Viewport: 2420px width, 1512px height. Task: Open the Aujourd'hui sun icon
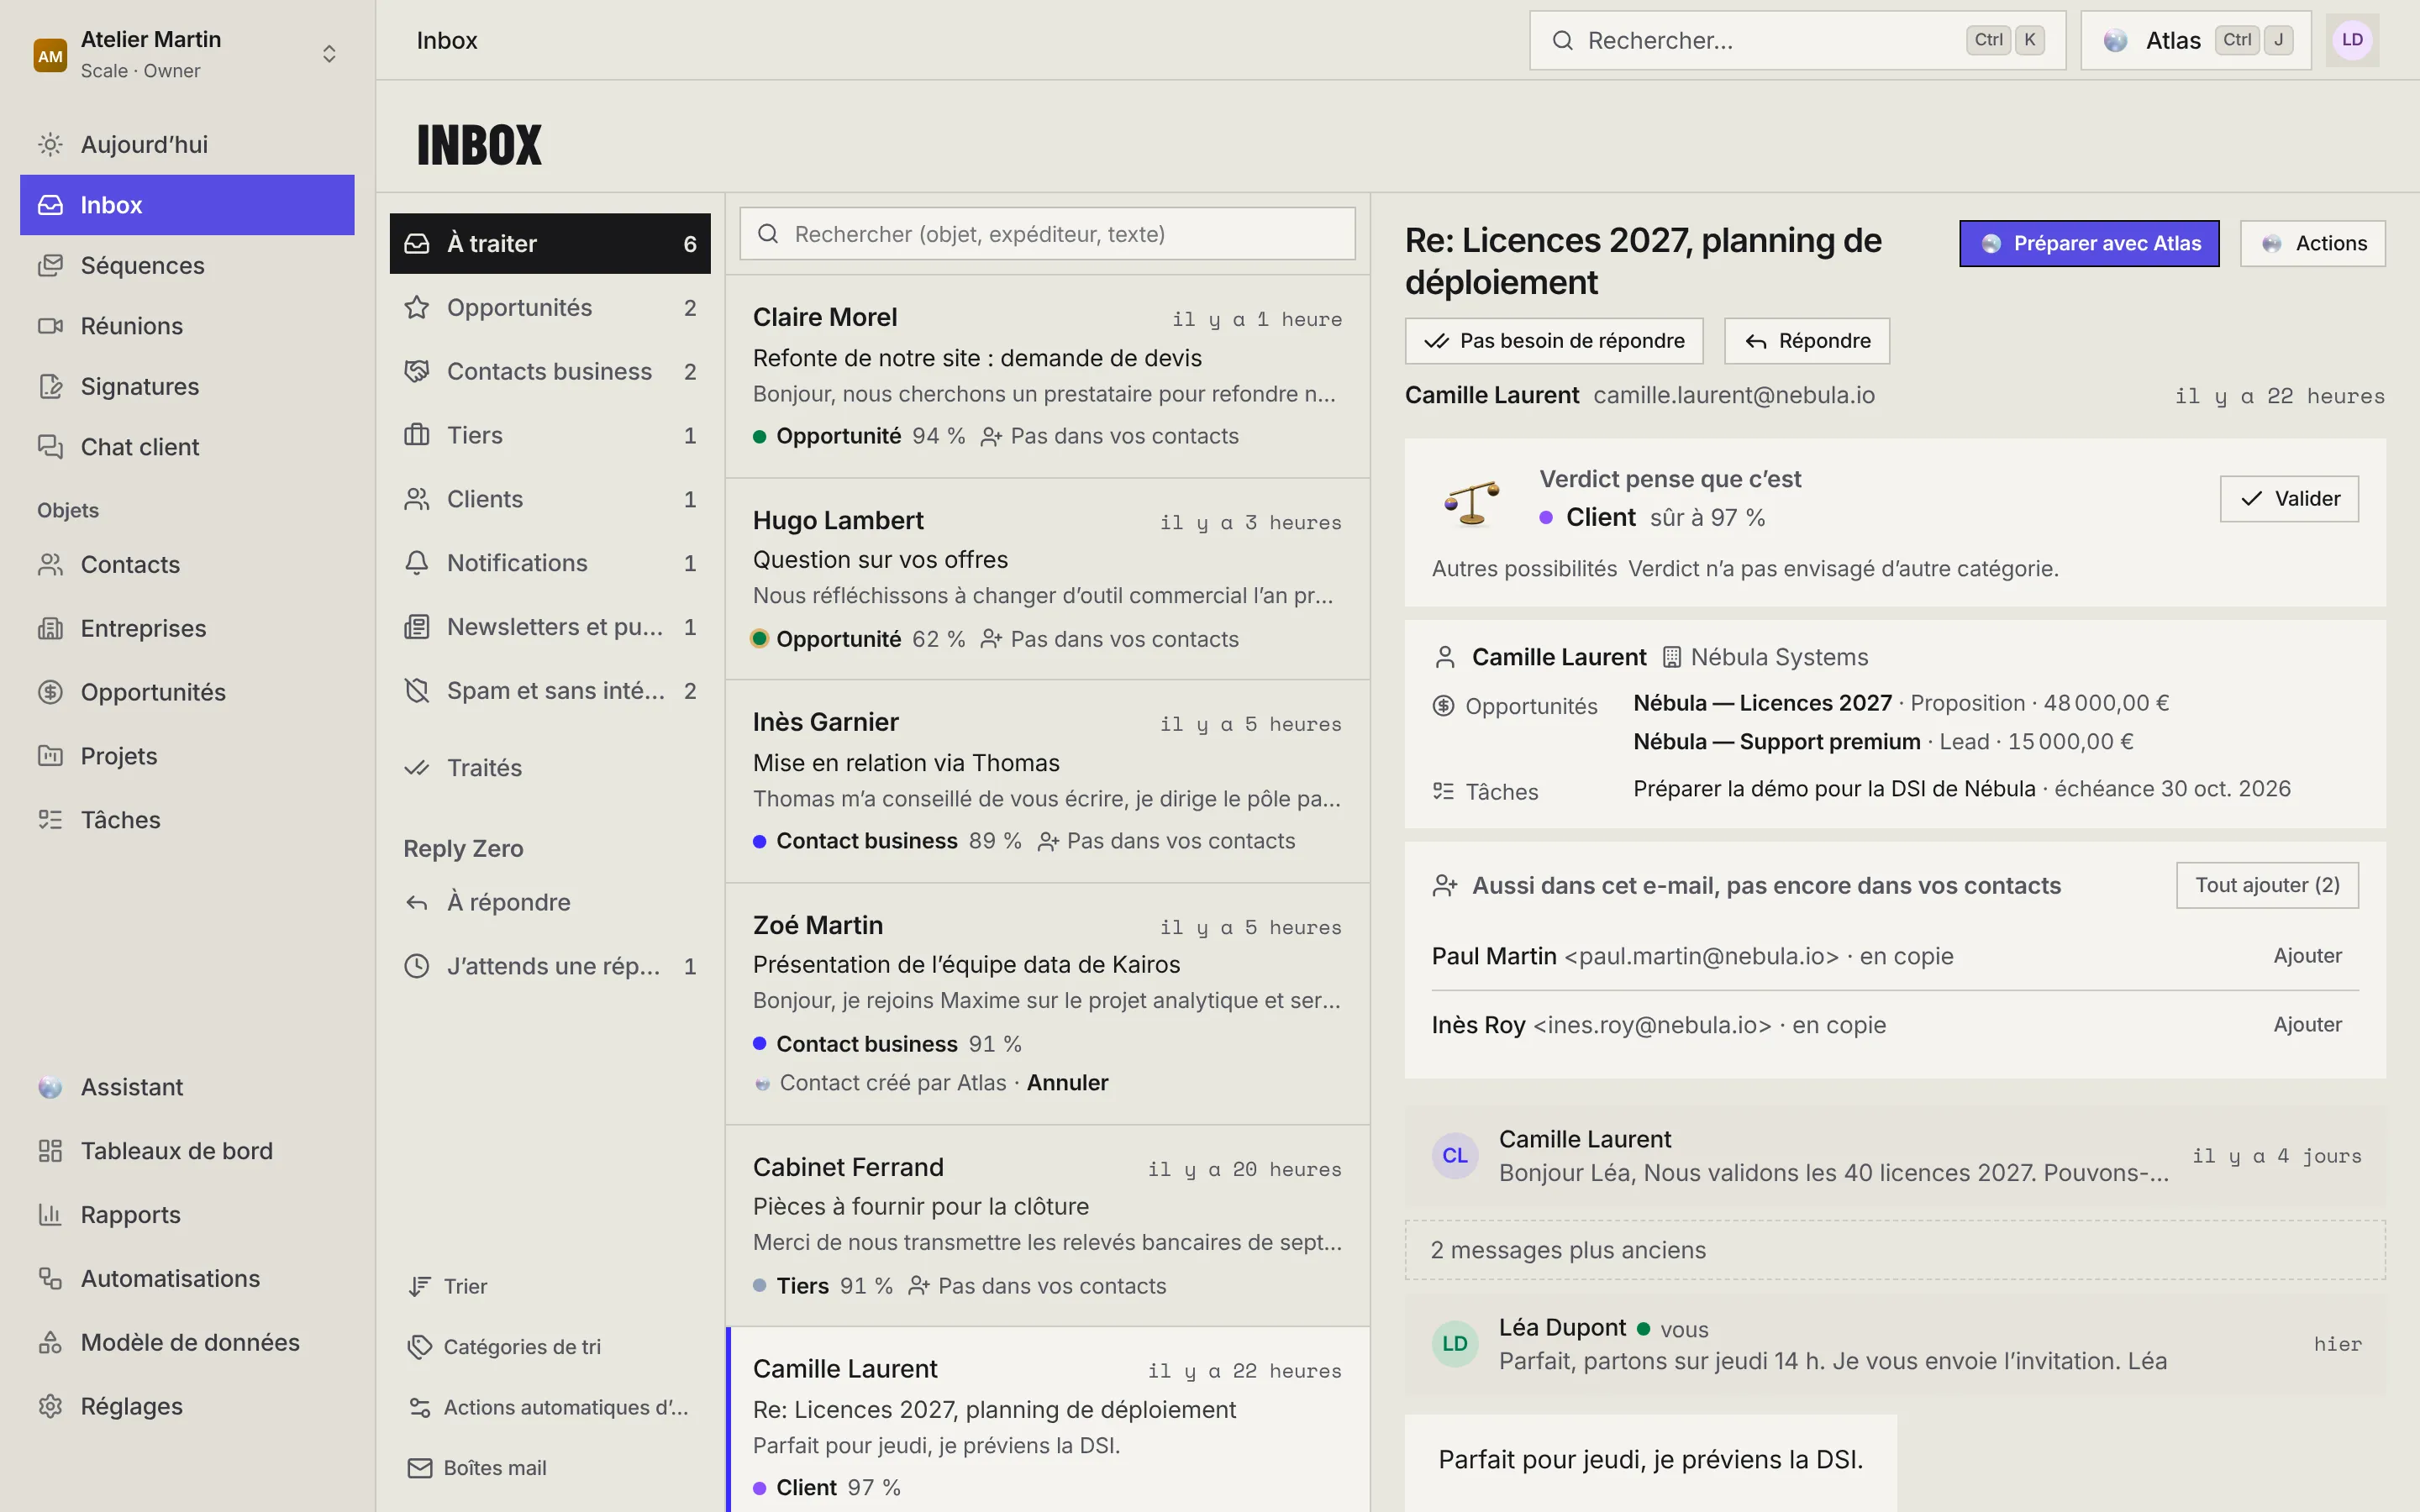(x=50, y=145)
